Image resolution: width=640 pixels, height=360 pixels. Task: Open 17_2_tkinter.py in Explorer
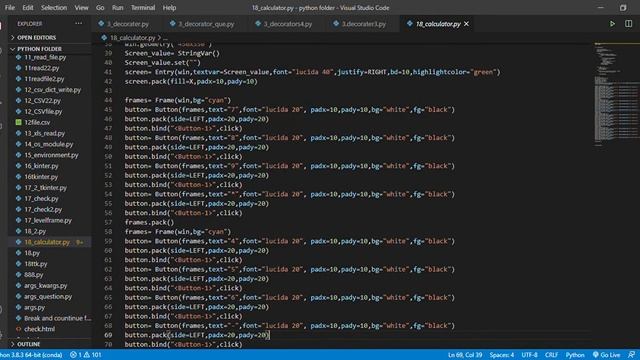(x=45, y=188)
